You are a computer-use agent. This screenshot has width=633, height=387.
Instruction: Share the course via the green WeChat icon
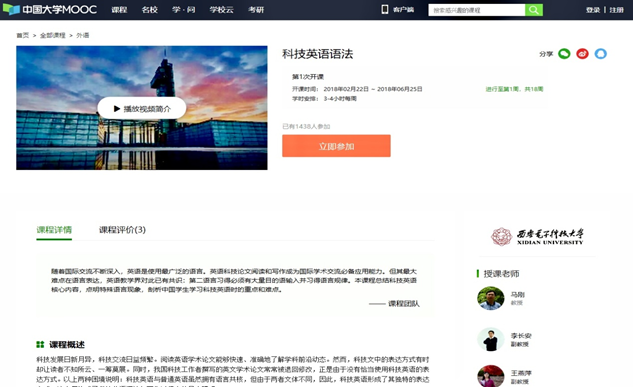coord(564,54)
